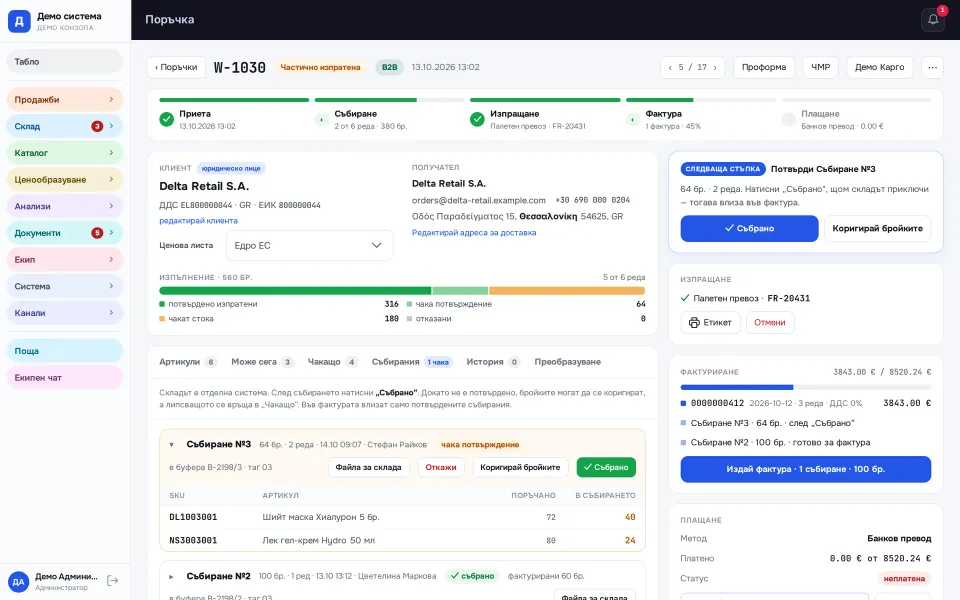Expand the Ценообразуване sidebar section
The image size is (960, 600).
click(65, 179)
